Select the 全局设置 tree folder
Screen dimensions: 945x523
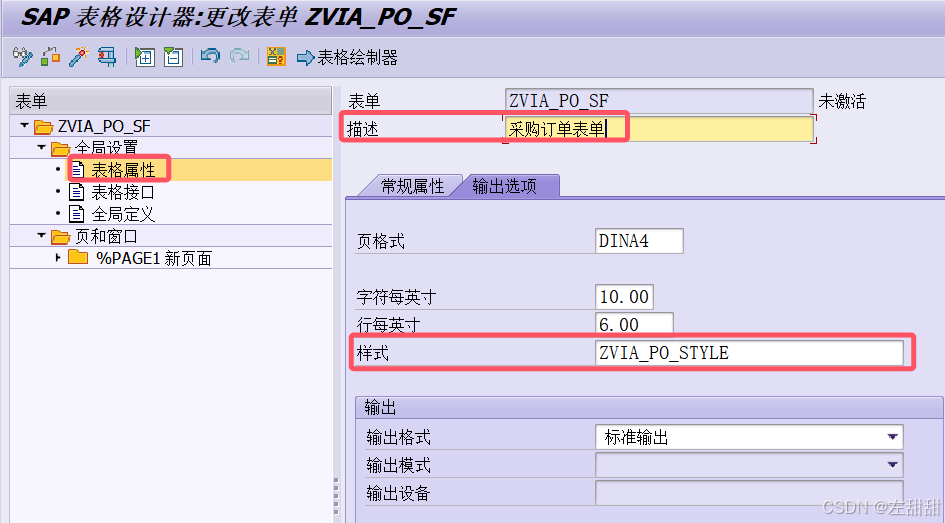click(x=106, y=148)
